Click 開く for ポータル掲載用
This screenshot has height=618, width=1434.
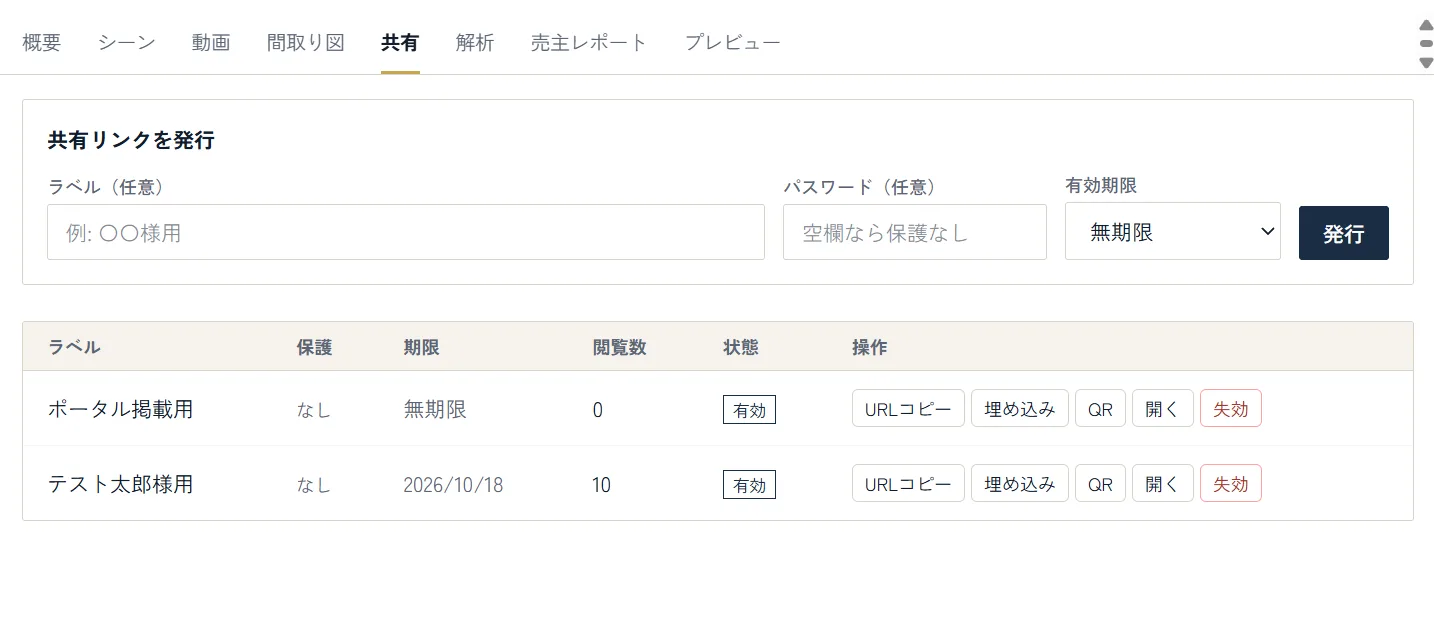(1163, 408)
